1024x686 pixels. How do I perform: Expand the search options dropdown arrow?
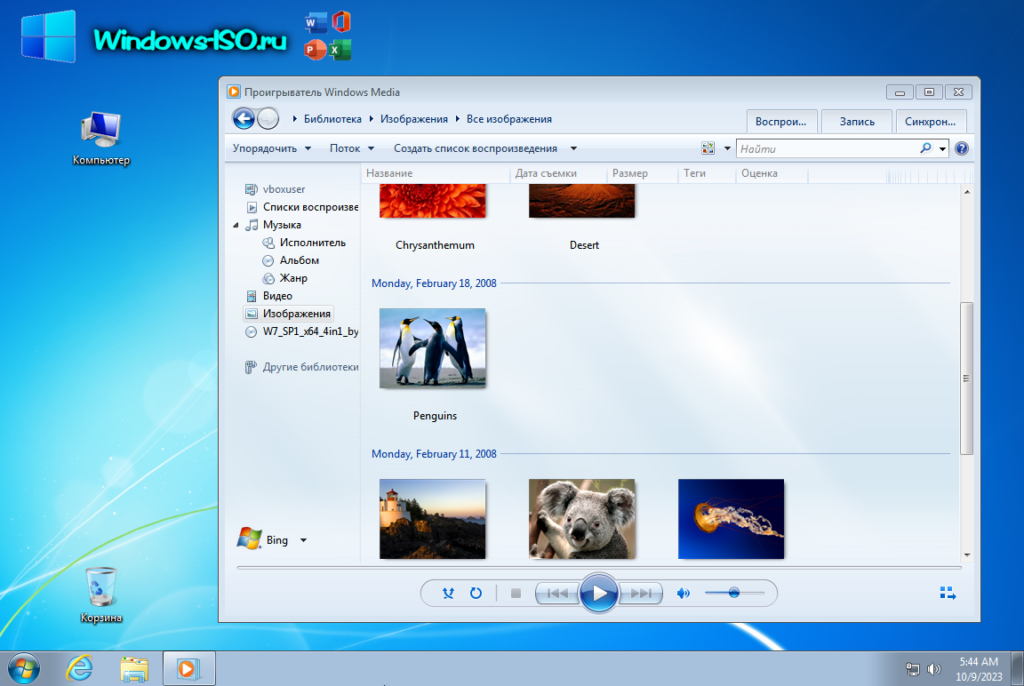pyautogui.click(x=942, y=149)
